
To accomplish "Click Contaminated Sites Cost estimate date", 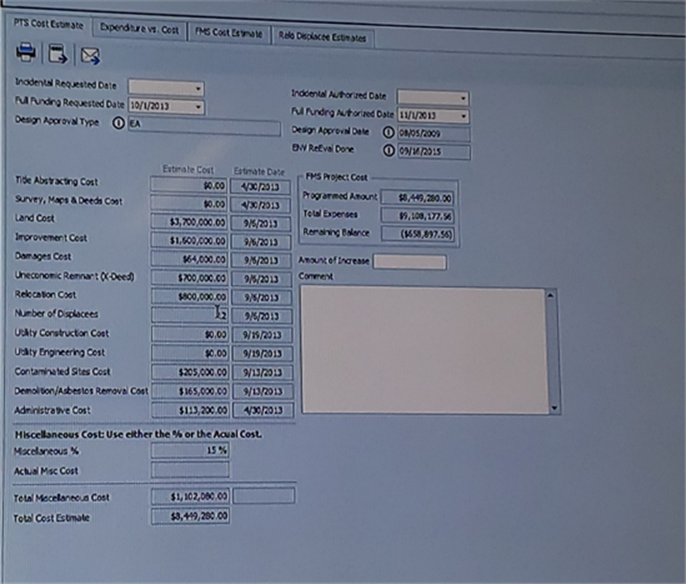I will coord(263,372).
